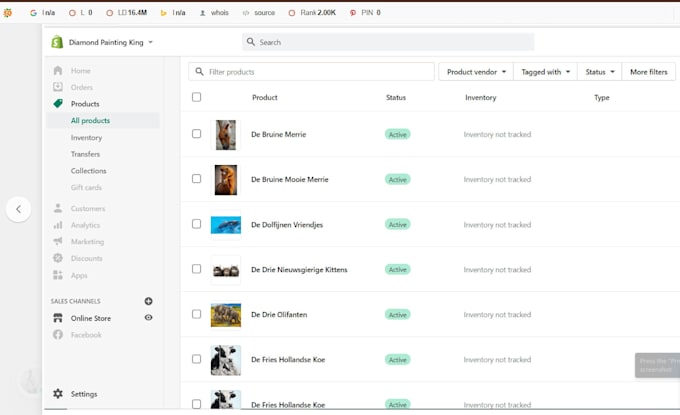Open Inventory submenu item
Viewport: 680px width, 415px height.
tap(86, 137)
